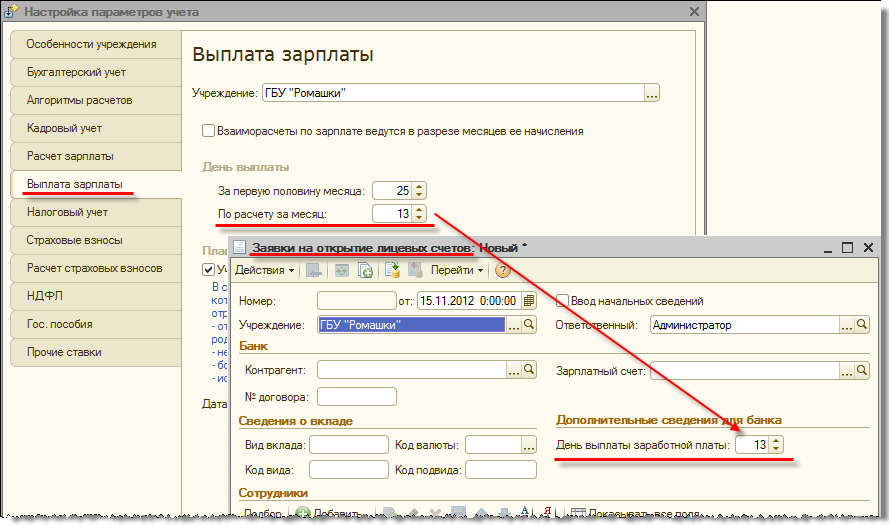Screen dimensions: 889x525
Task: Click the magnifier icon next to Контрагент
Action: pos(529,370)
